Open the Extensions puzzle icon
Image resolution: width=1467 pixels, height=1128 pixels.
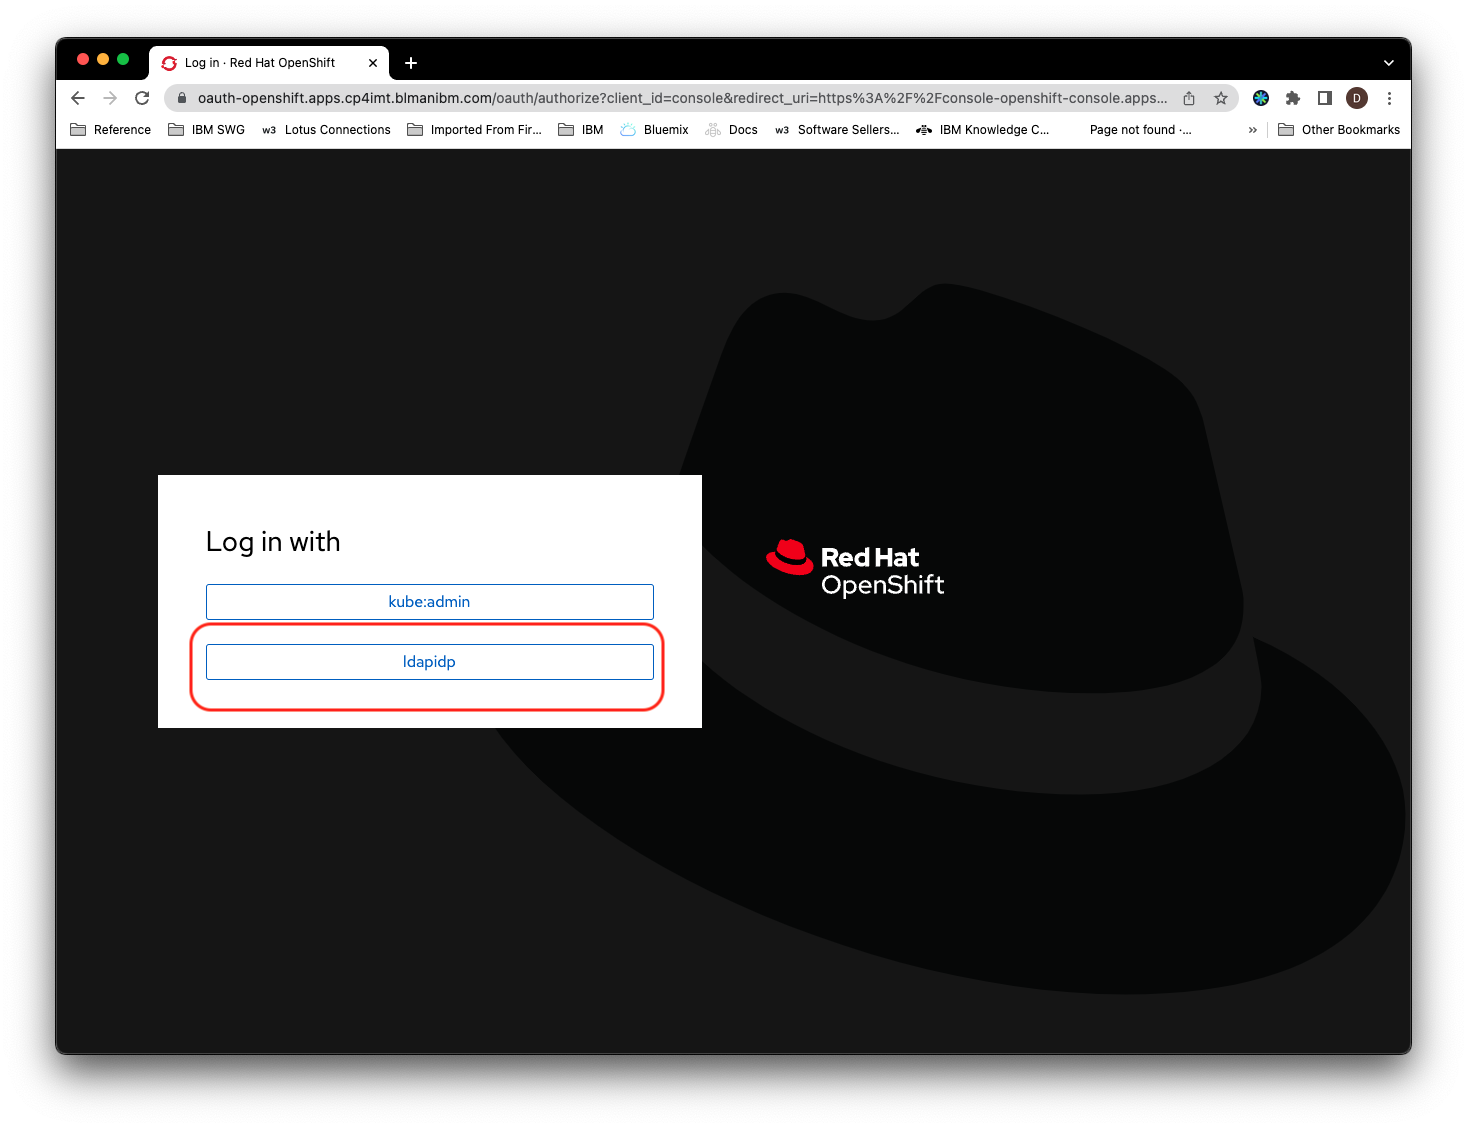(1293, 98)
